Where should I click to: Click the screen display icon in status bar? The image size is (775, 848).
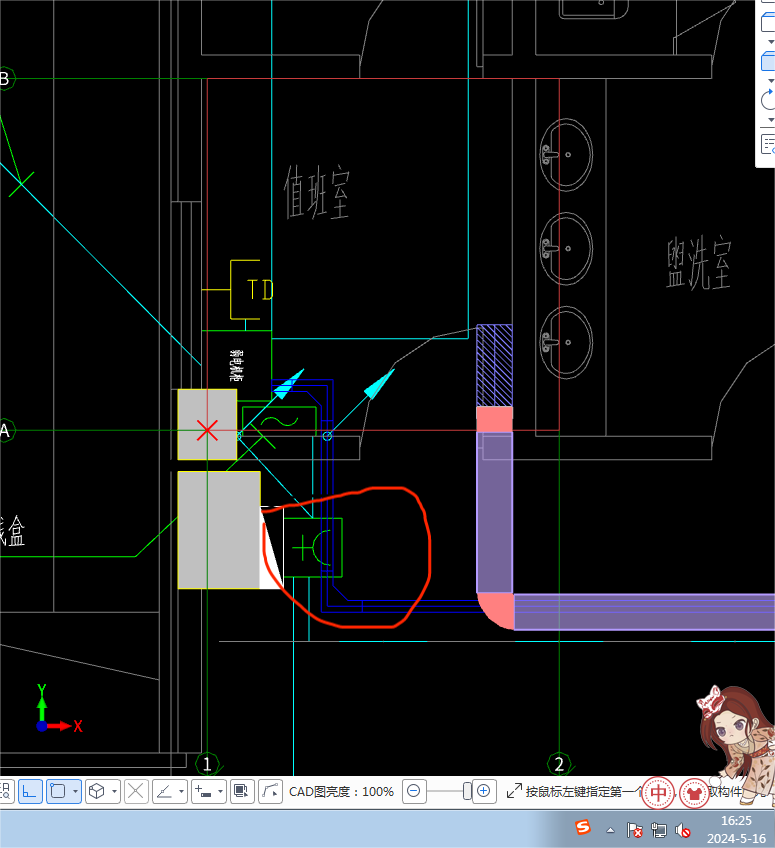242,792
